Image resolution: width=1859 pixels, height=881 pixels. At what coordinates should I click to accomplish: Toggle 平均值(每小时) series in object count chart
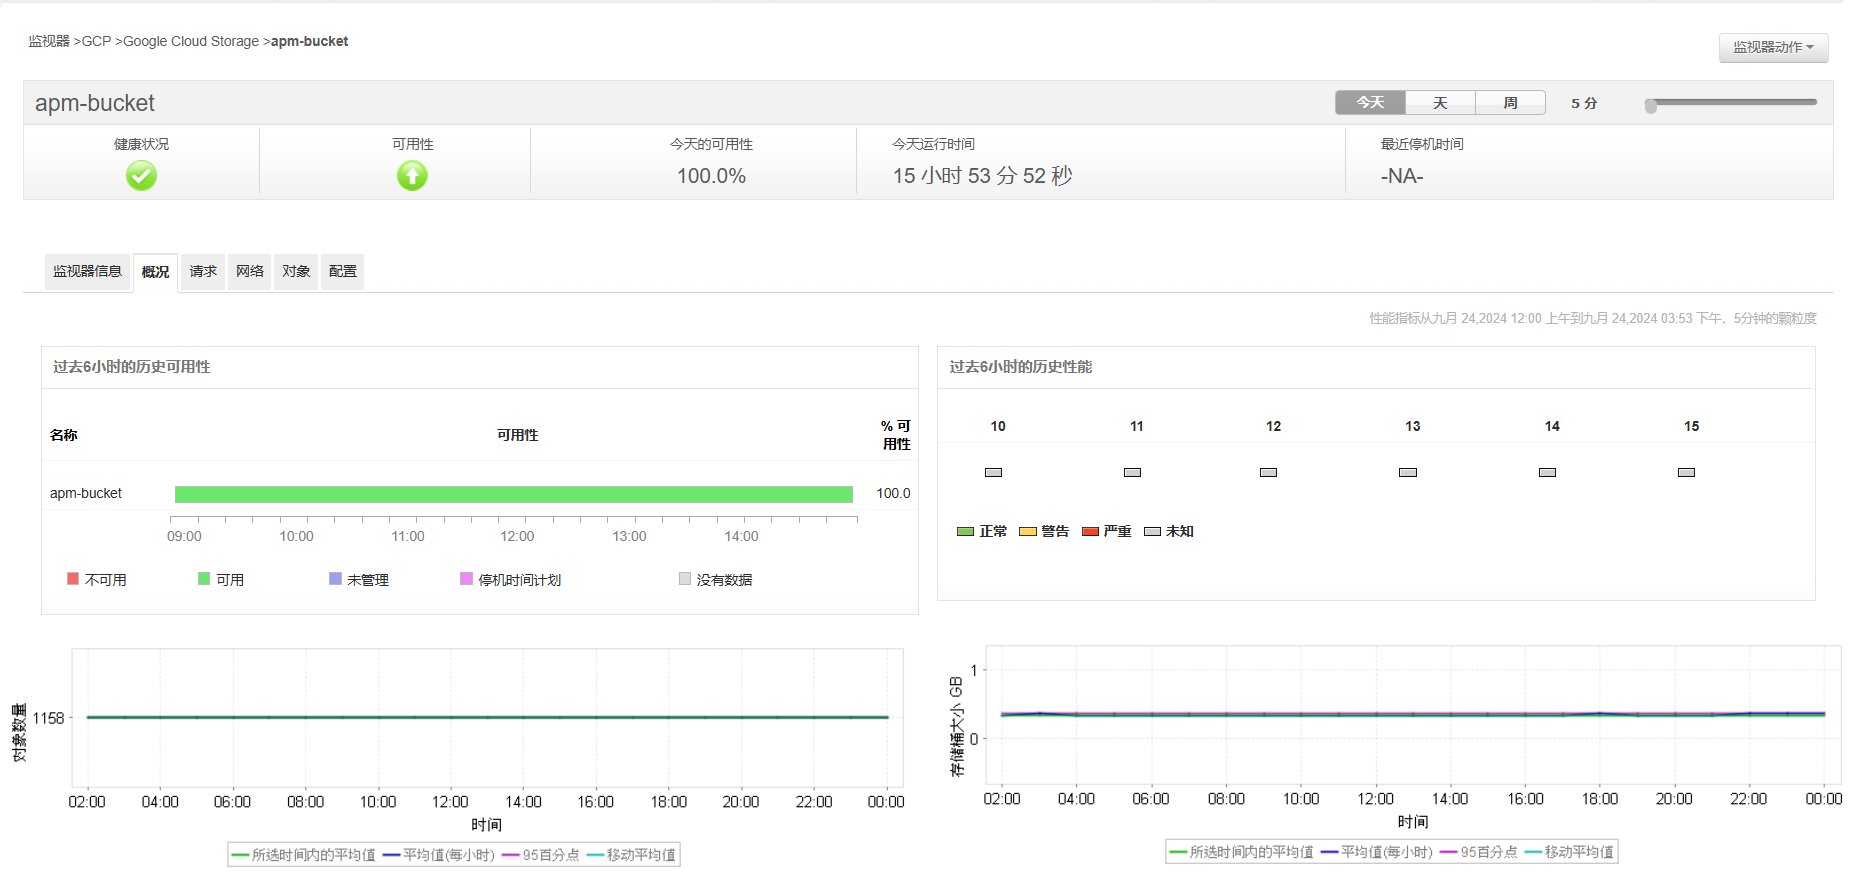pos(439,855)
